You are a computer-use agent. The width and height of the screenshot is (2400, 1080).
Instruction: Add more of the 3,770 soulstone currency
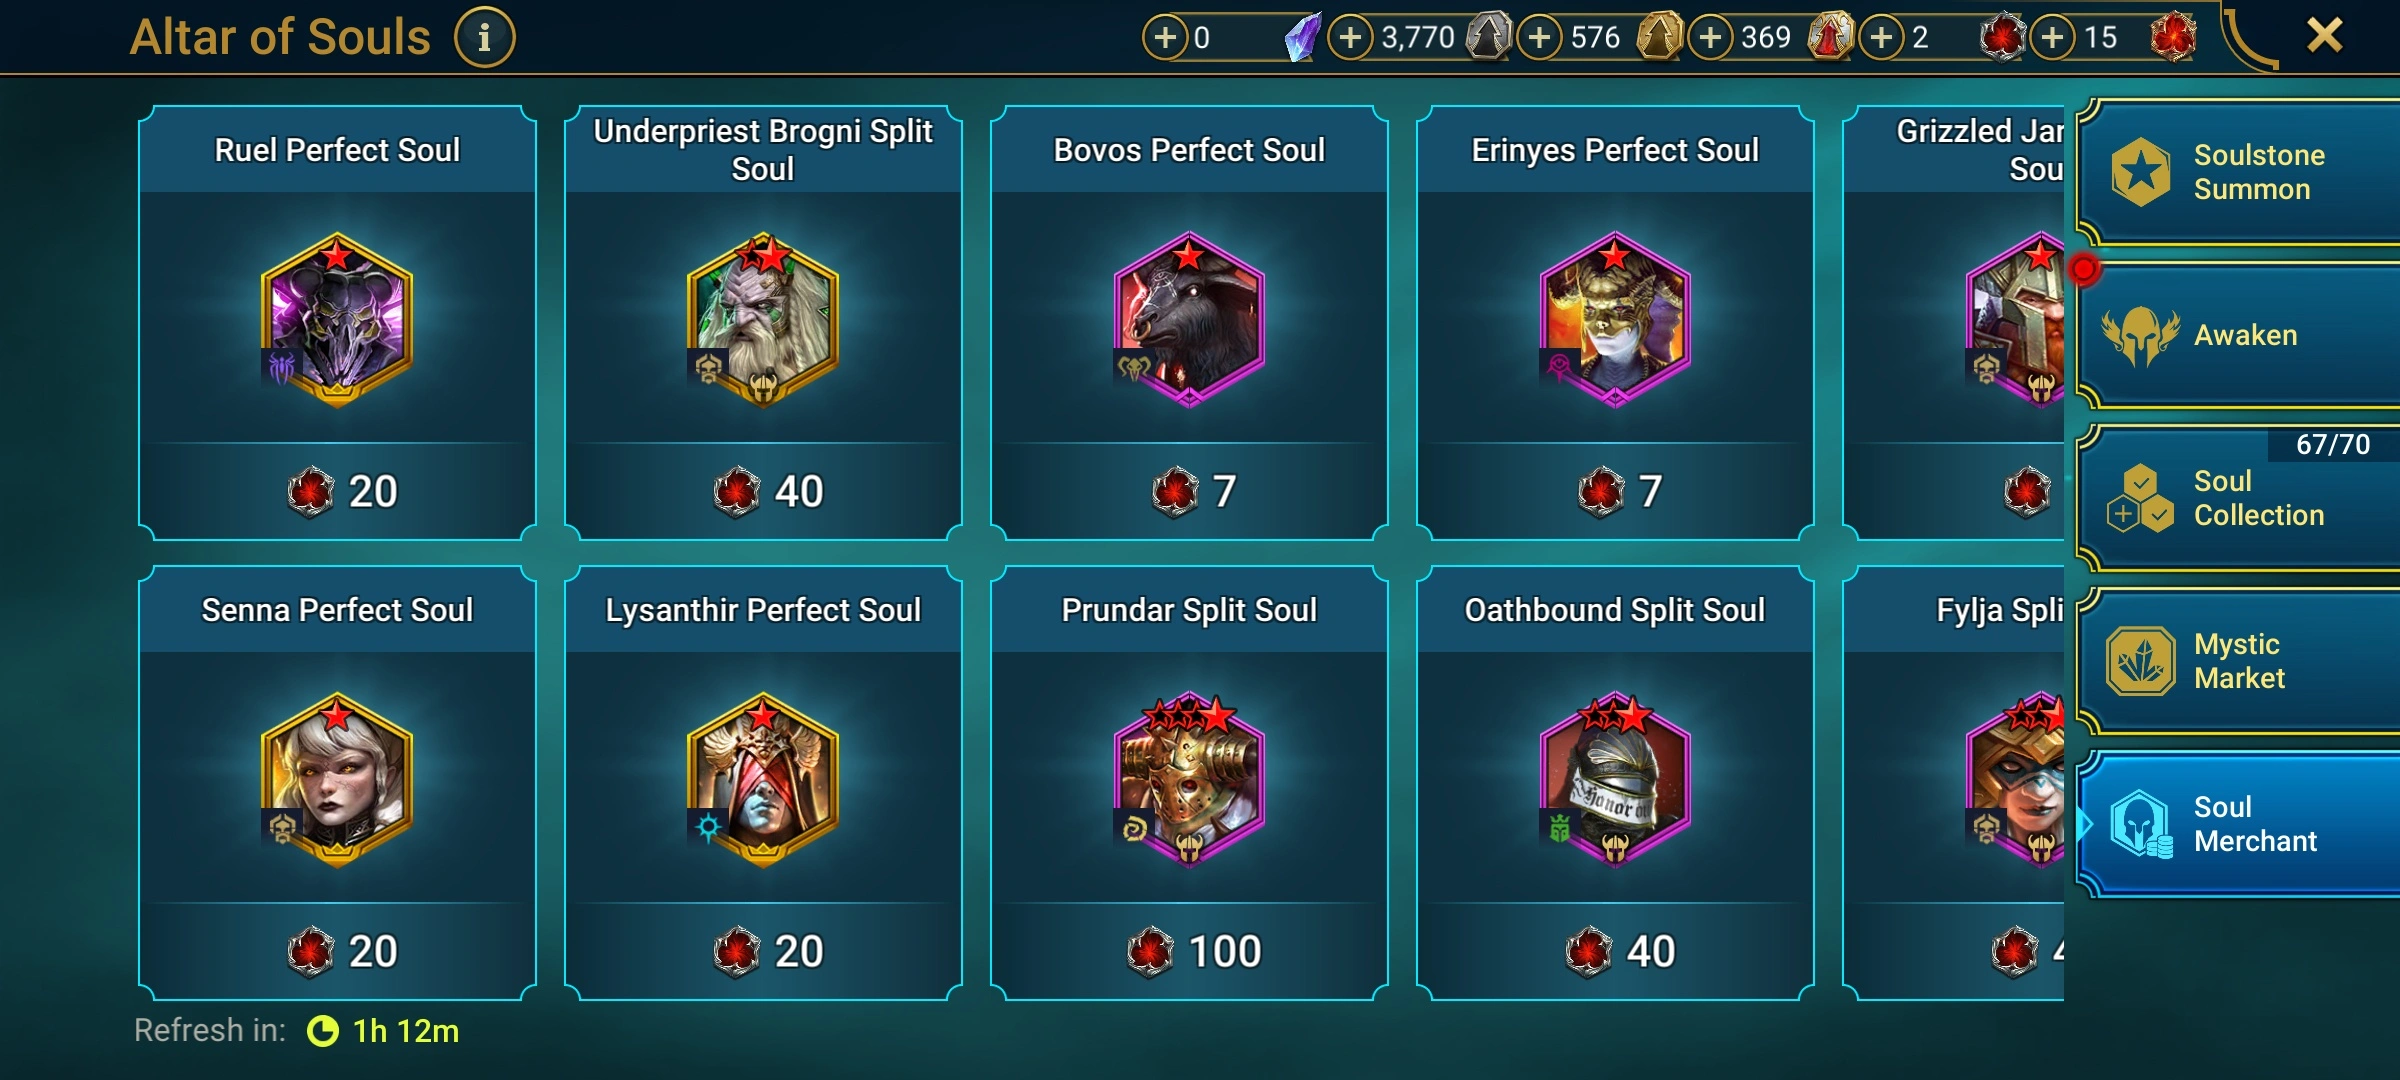pos(1350,38)
